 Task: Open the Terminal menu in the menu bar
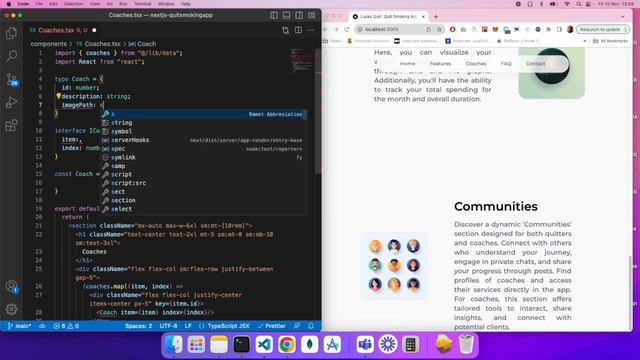[x=142, y=4]
